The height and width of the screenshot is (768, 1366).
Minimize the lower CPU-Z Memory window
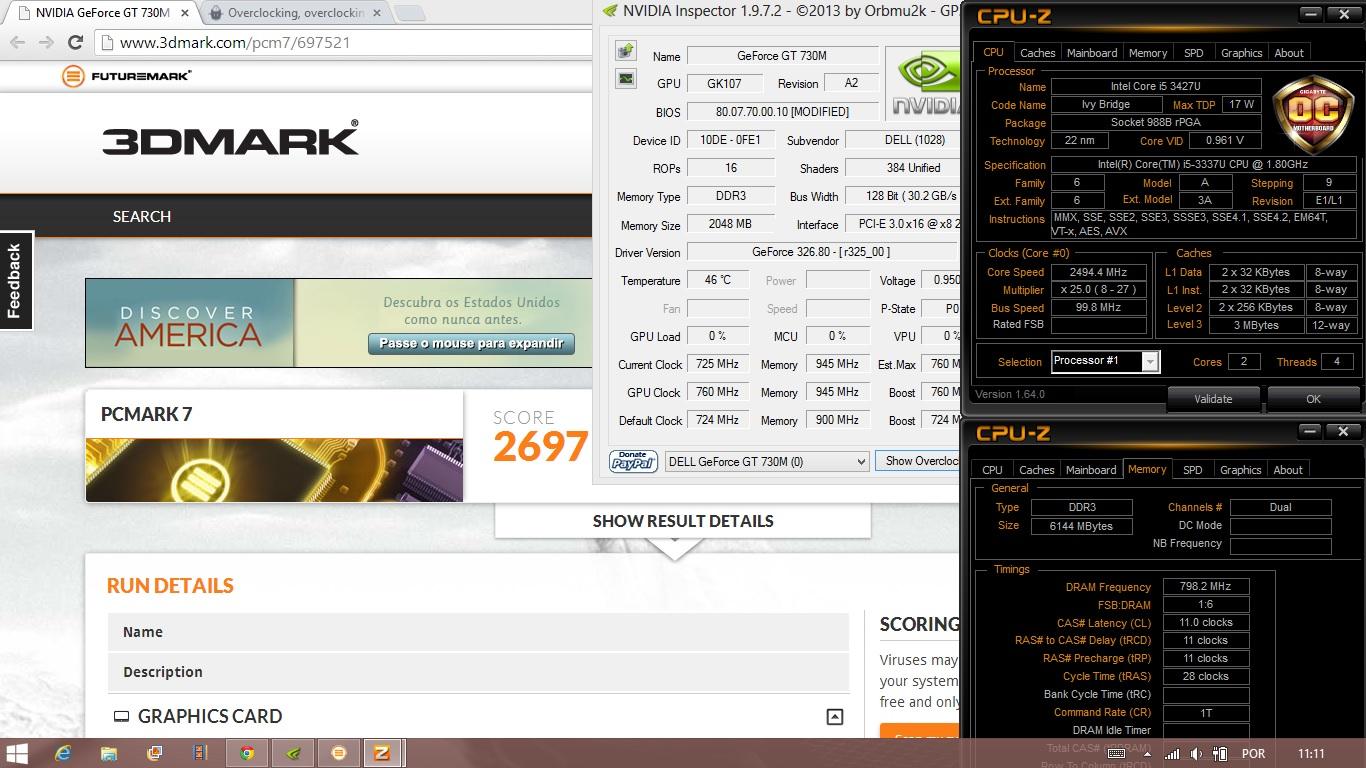tap(1310, 431)
